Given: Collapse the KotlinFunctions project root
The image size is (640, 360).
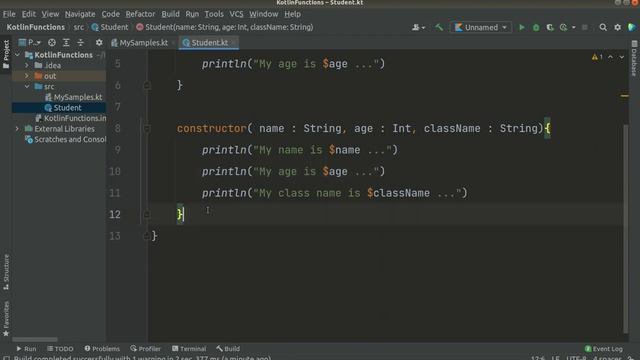Looking at the screenshot, I should (x=18, y=55).
